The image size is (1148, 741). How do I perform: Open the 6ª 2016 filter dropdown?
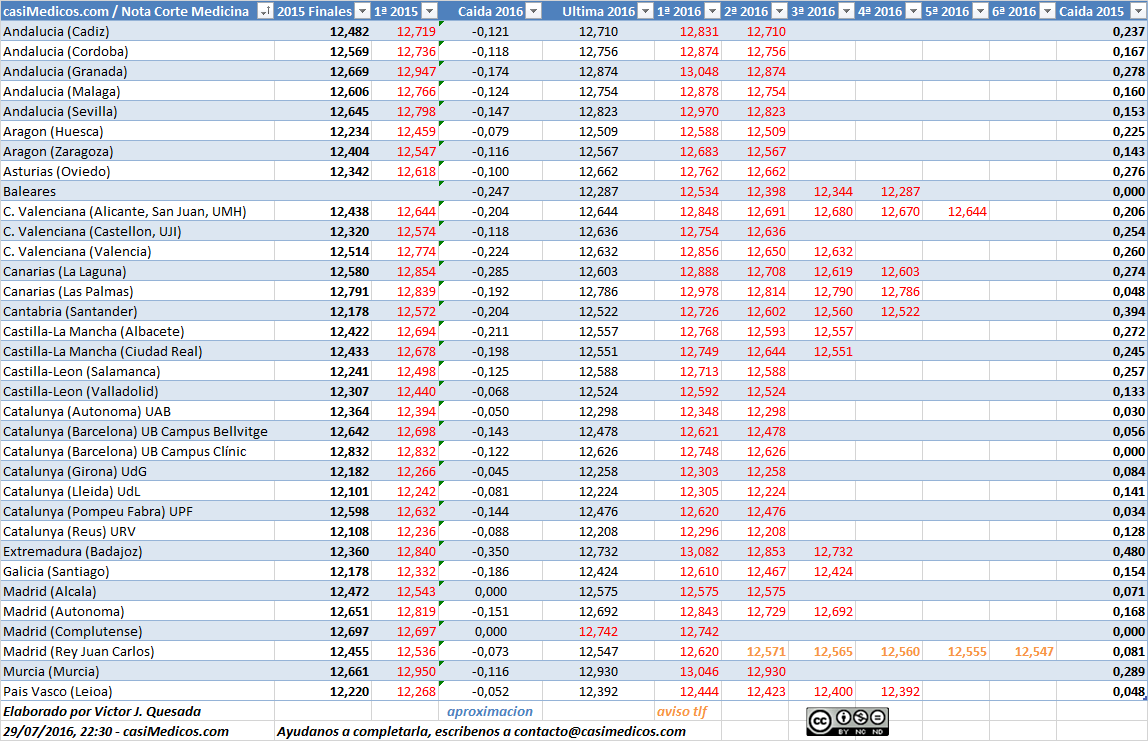pyautogui.click(x=1048, y=11)
